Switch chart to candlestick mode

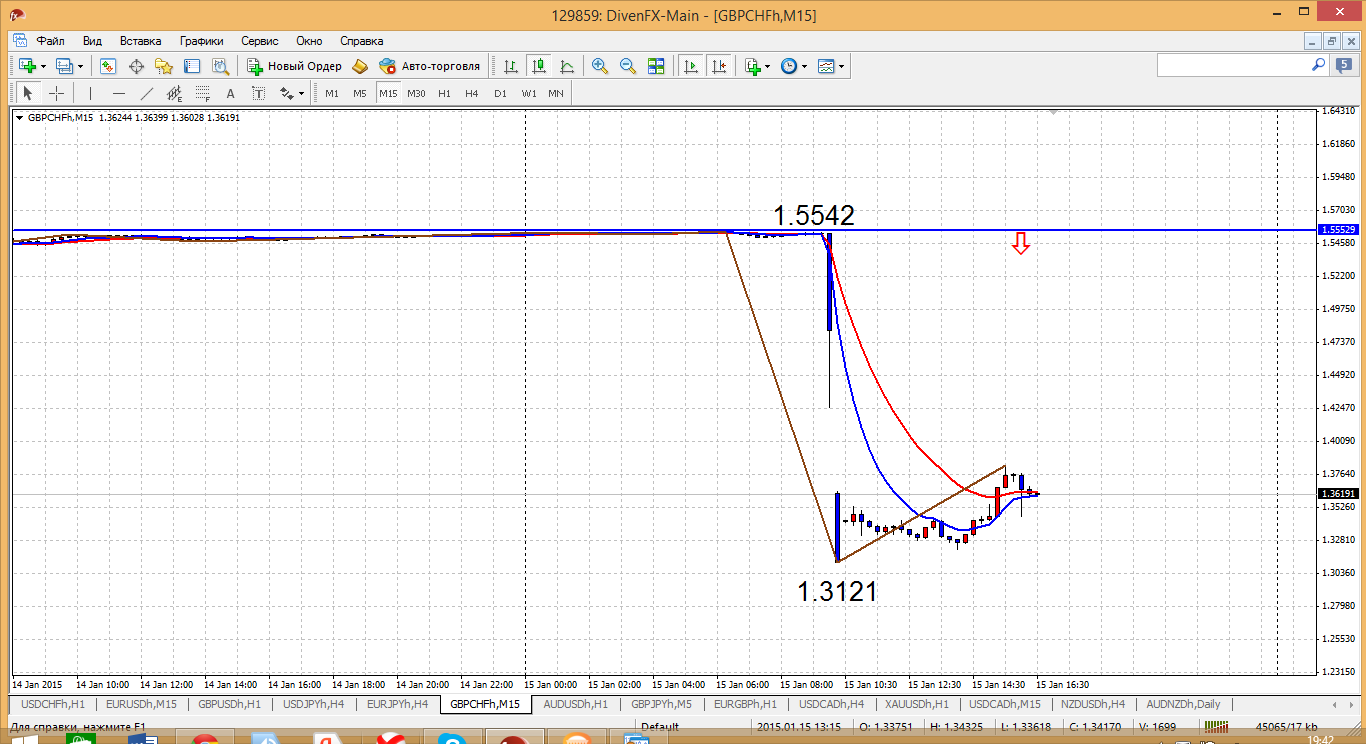(x=539, y=66)
